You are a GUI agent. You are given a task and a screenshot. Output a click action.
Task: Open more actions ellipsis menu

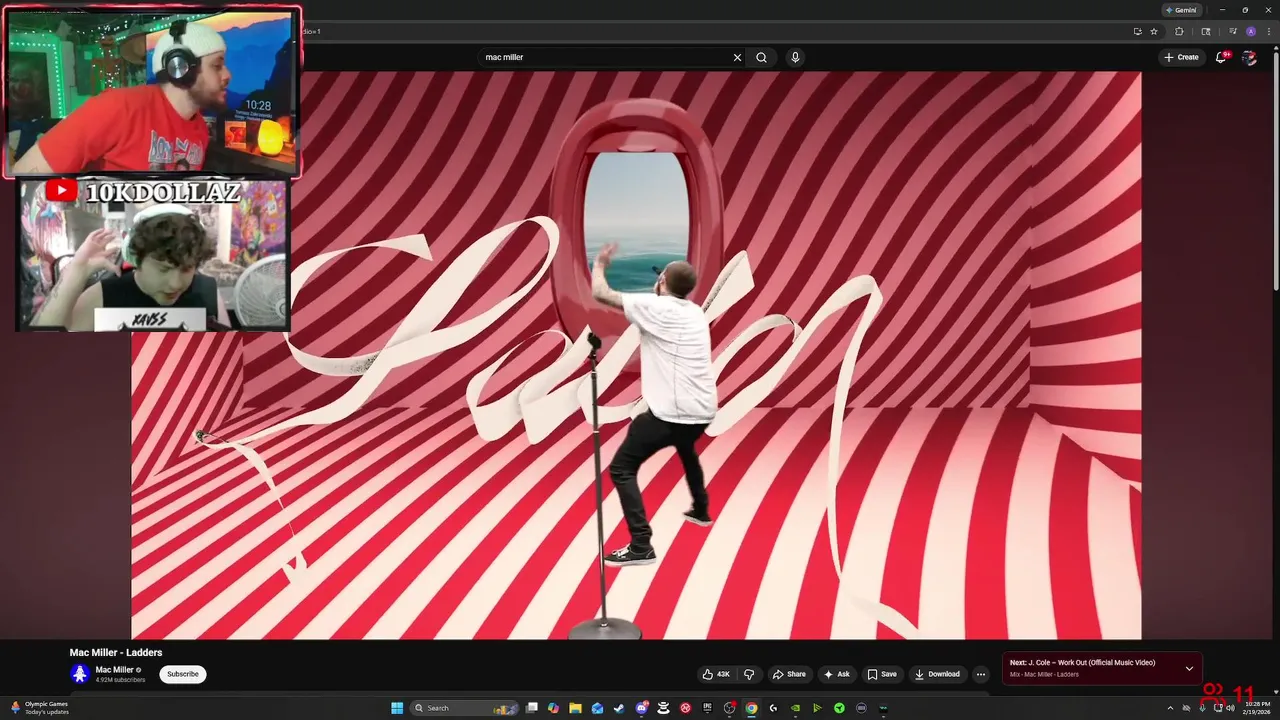coord(981,674)
